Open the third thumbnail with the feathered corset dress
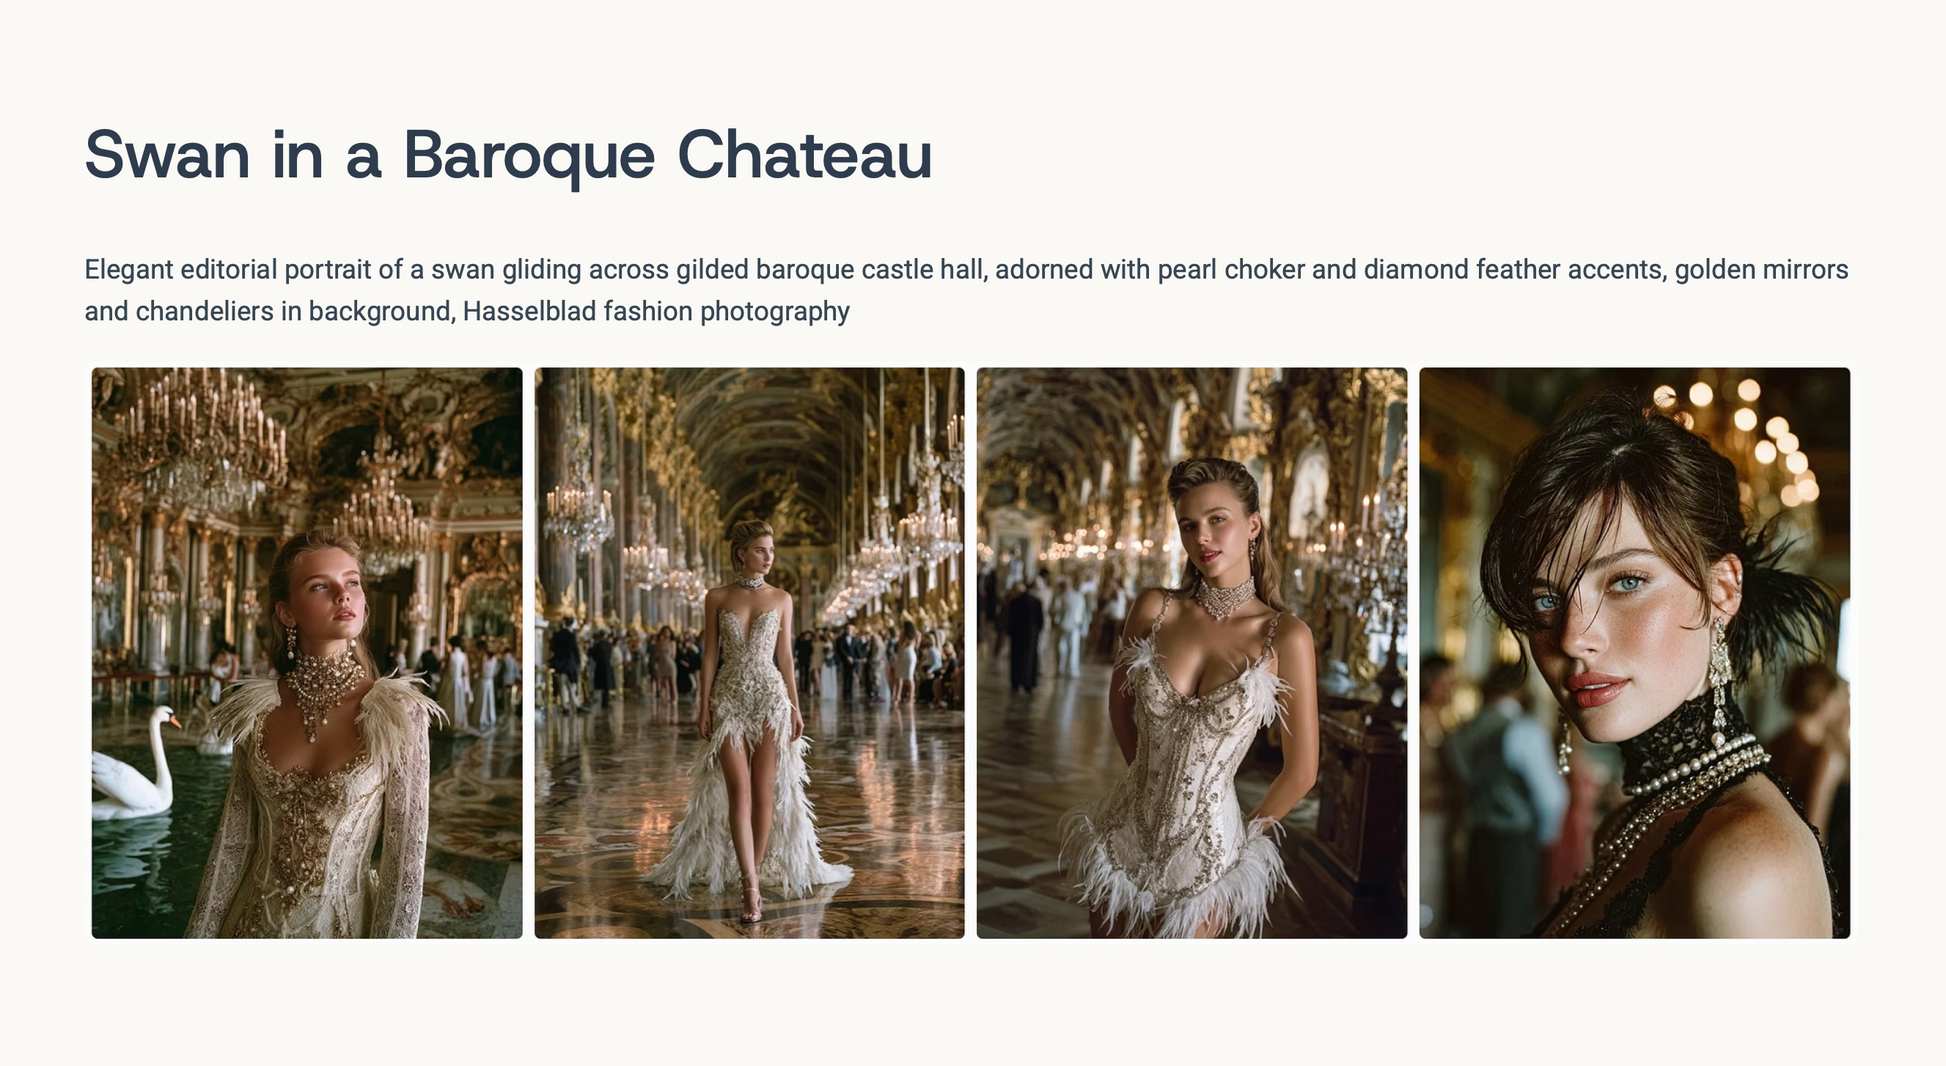Image resolution: width=1946 pixels, height=1066 pixels. tap(1192, 652)
